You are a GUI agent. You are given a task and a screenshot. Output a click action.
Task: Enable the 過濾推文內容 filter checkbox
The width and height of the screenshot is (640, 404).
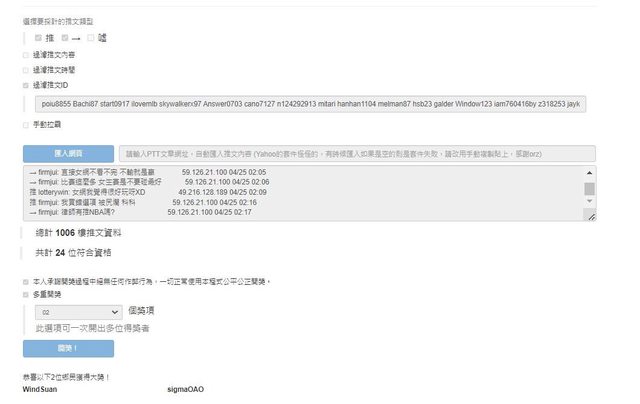[26, 55]
